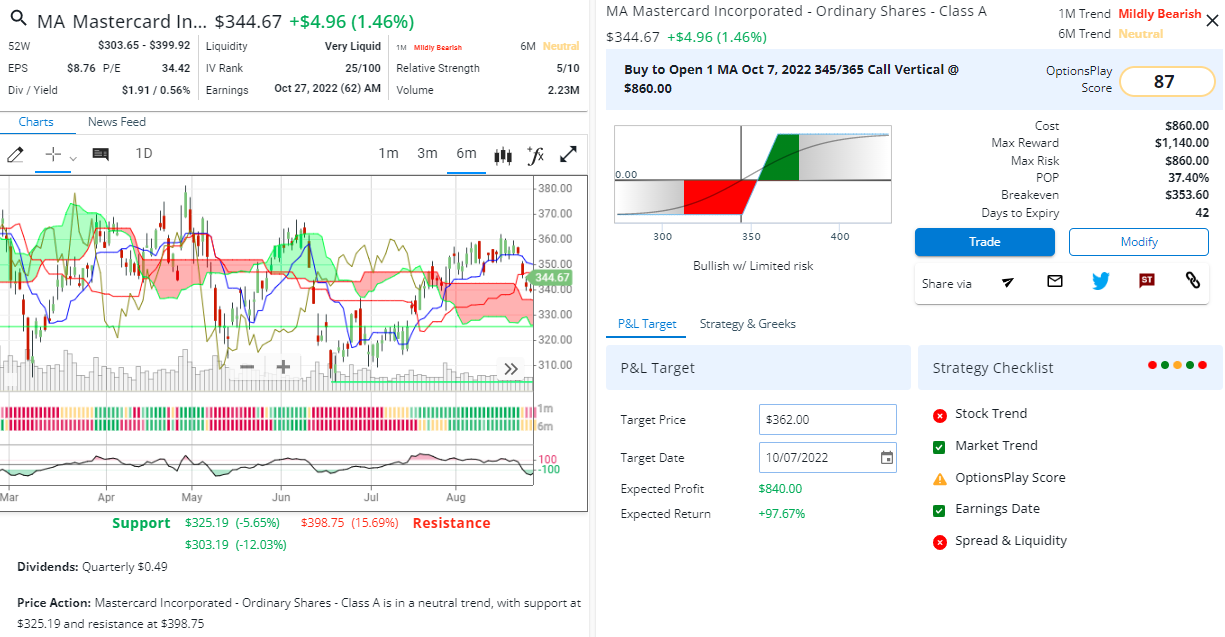
Task: Close the trade idea panel
Action: [x=1212, y=22]
